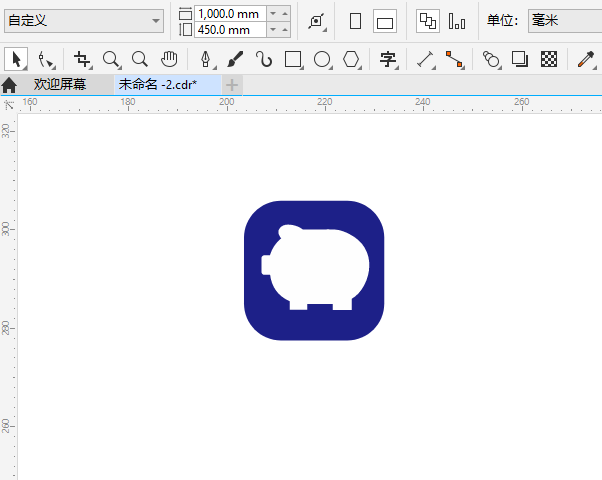Viewport: 602px width, 480px height.
Task: Select the Ellipse tool
Action: click(x=322, y=60)
